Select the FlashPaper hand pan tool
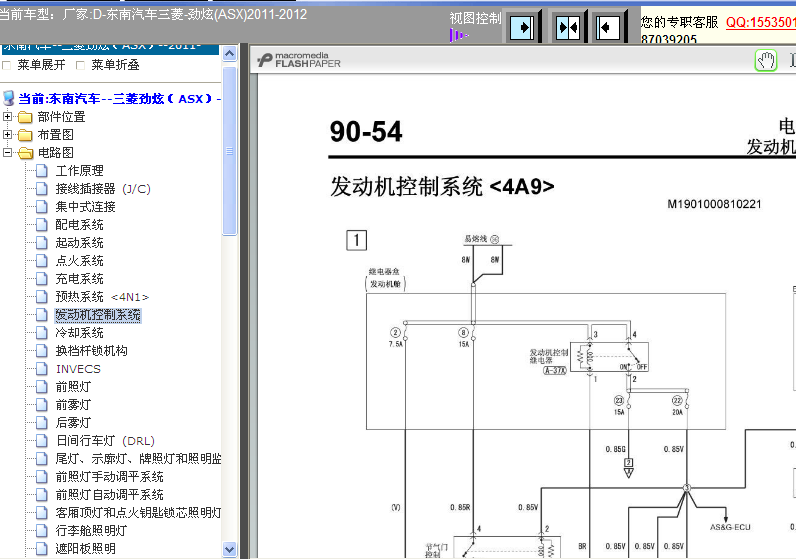 click(766, 61)
